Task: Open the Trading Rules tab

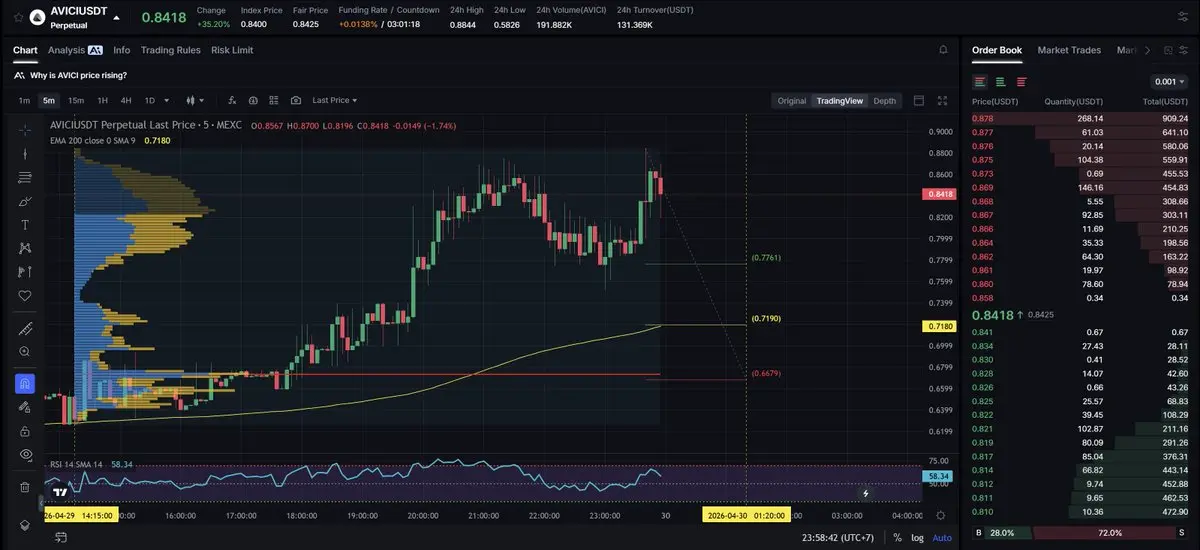Action: point(171,49)
